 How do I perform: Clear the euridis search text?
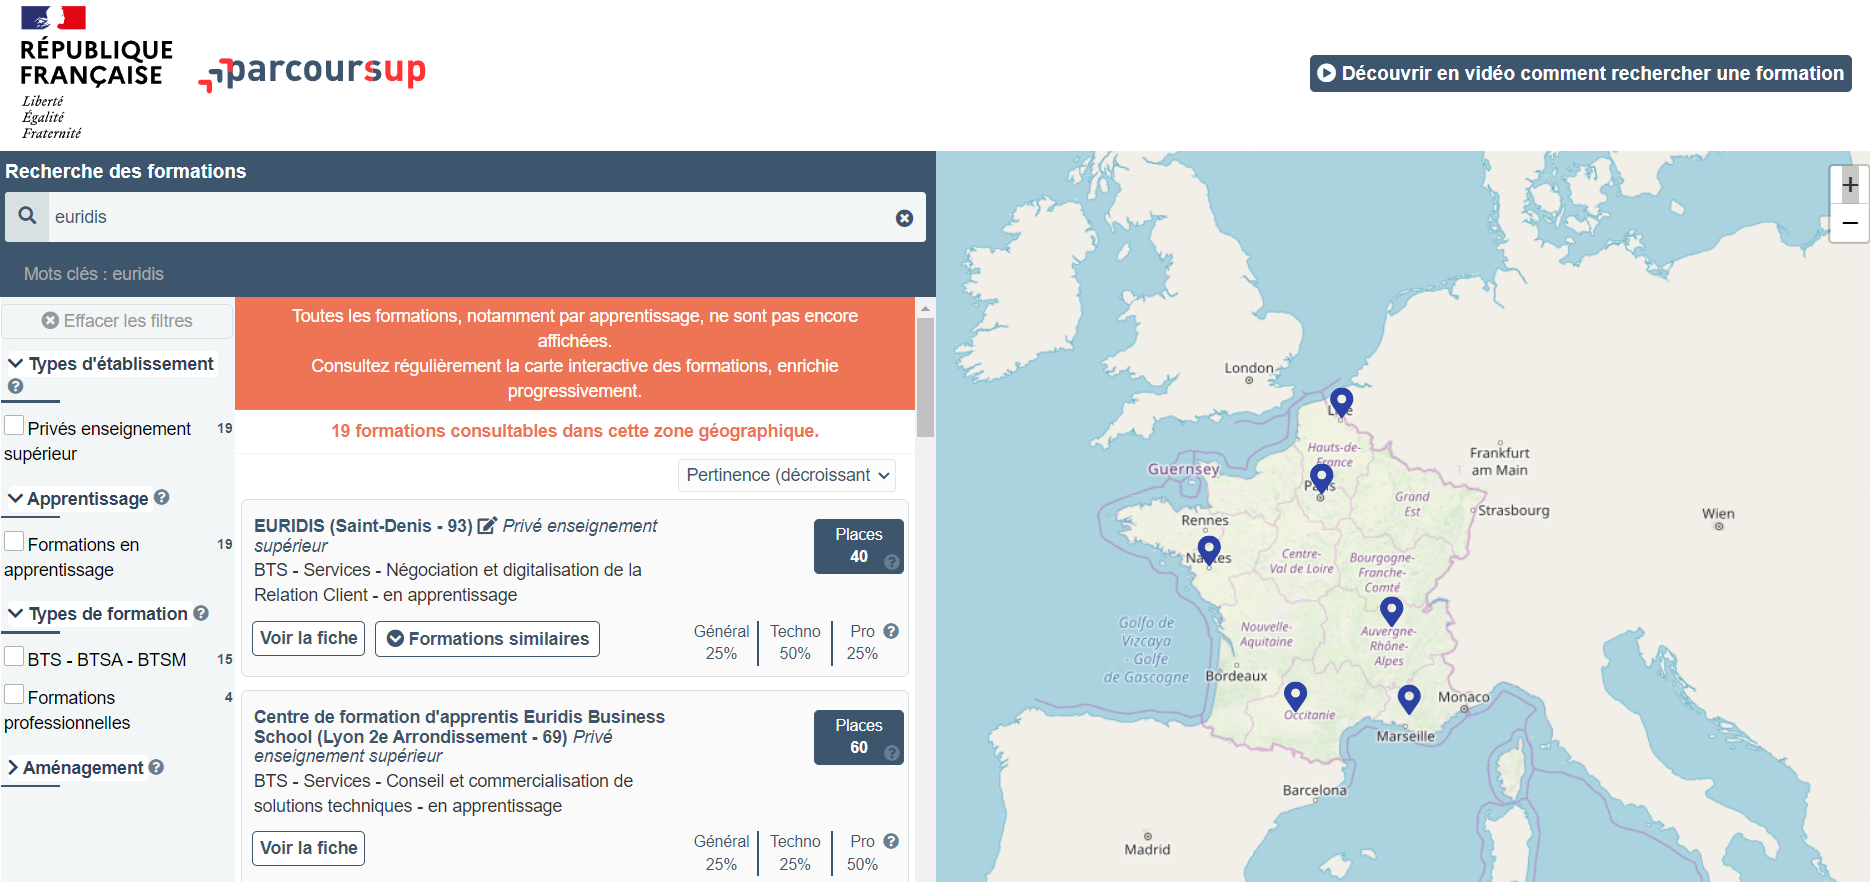(904, 218)
